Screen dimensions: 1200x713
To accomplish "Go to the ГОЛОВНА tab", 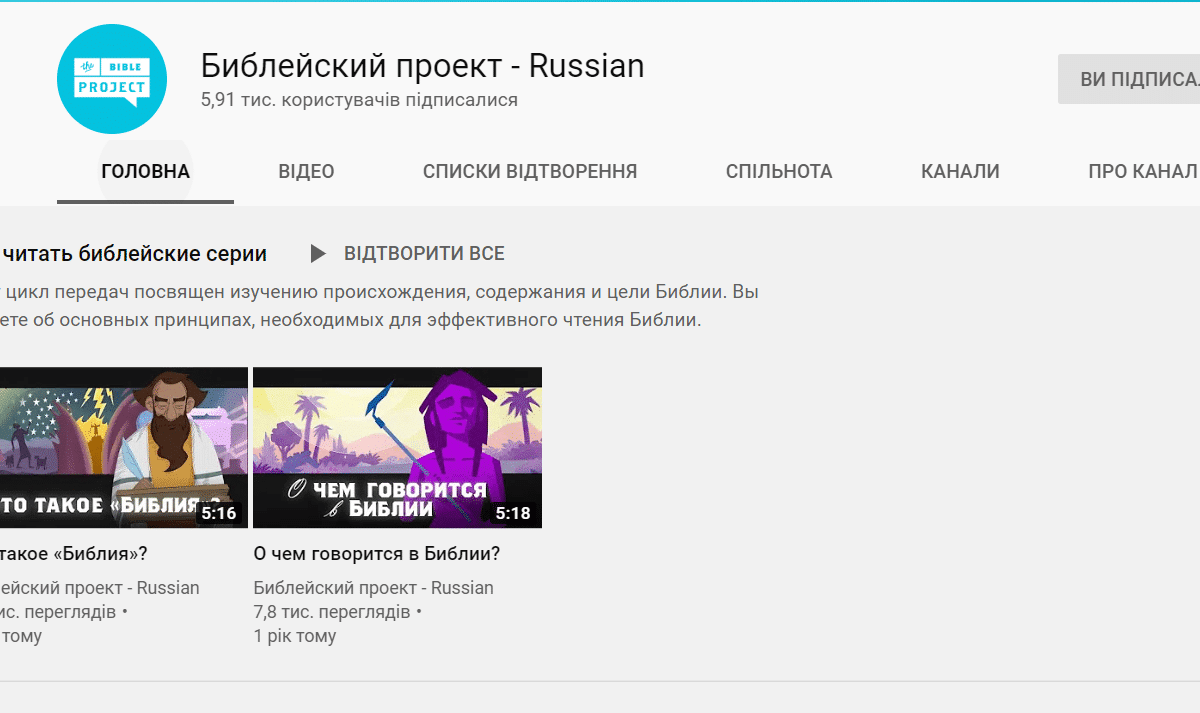I will [144, 171].
